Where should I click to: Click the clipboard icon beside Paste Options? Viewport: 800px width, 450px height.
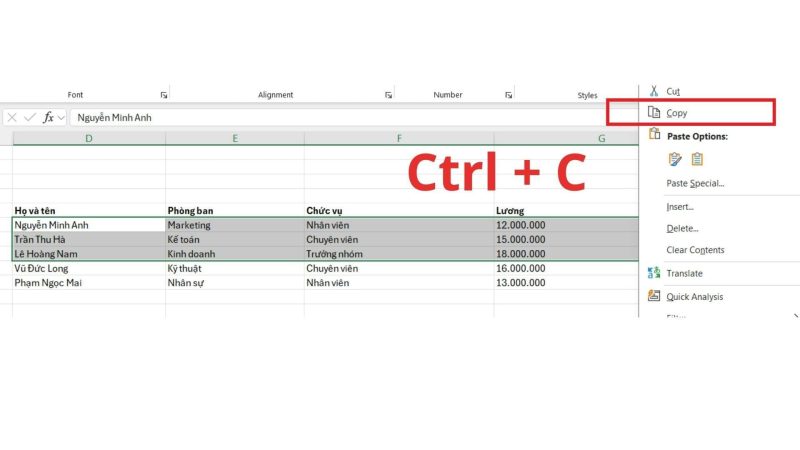654,134
